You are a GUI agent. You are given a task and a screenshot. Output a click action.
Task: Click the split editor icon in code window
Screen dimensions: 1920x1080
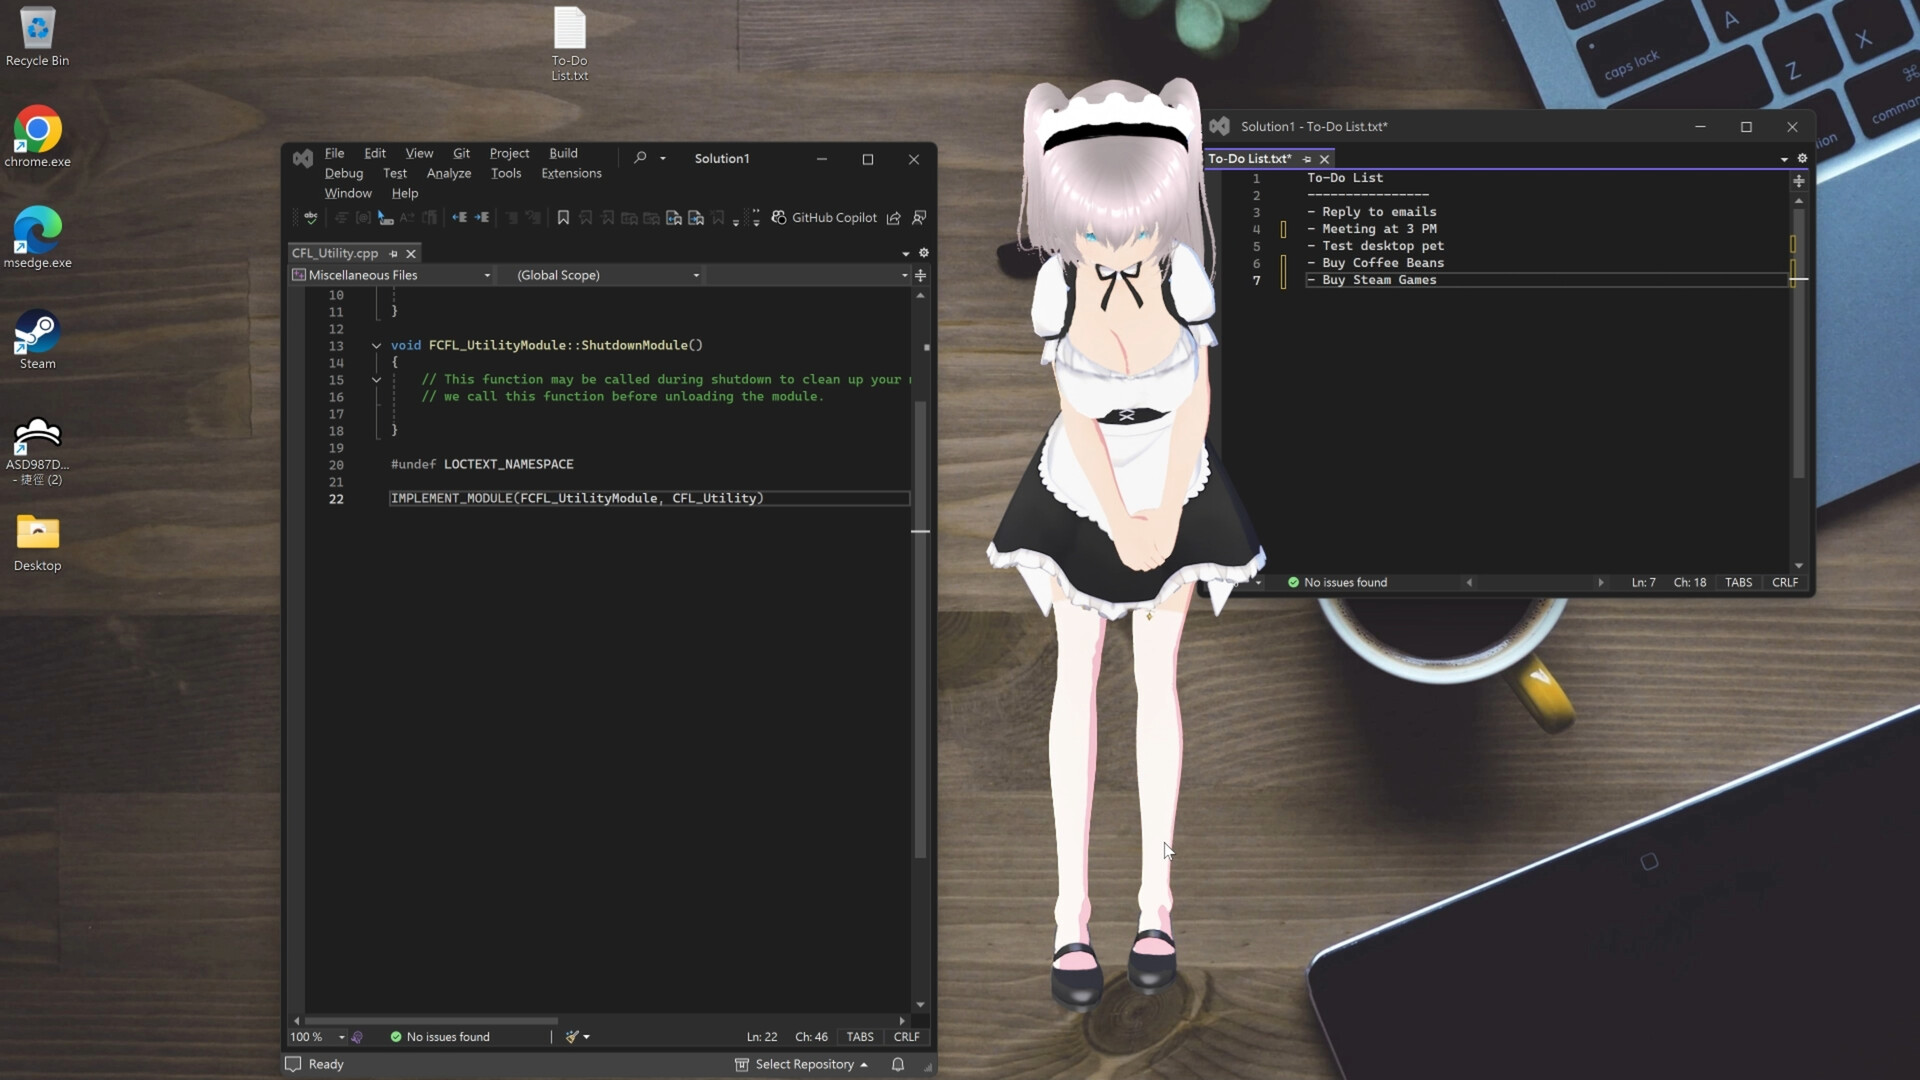pyautogui.click(x=921, y=275)
